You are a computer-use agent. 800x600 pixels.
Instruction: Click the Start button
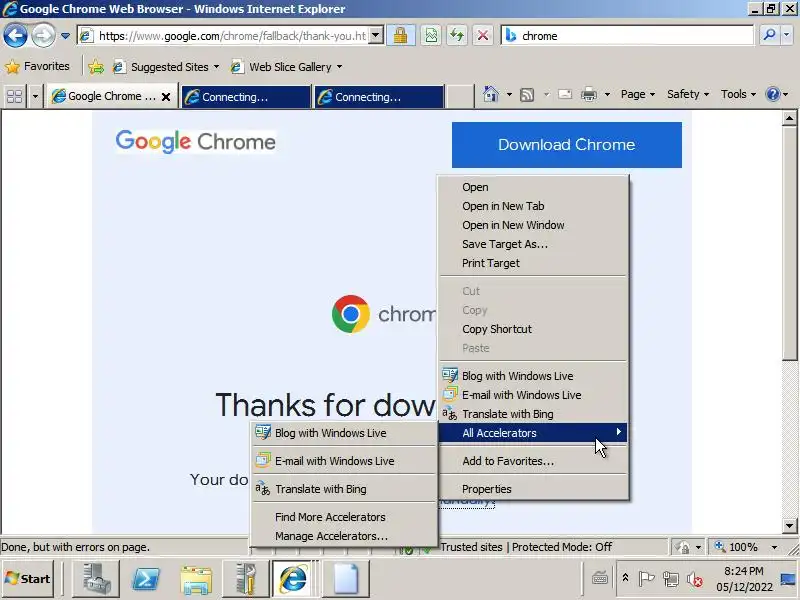(28, 579)
